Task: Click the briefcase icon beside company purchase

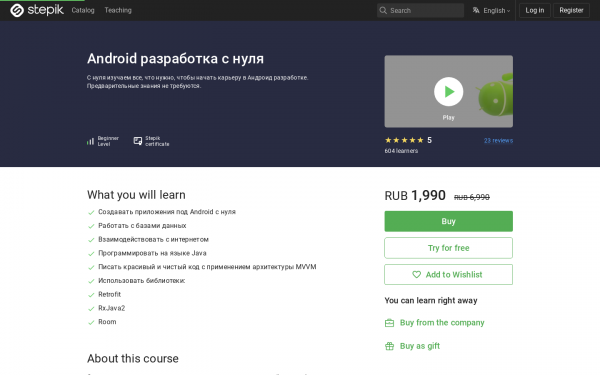Action: pos(389,323)
